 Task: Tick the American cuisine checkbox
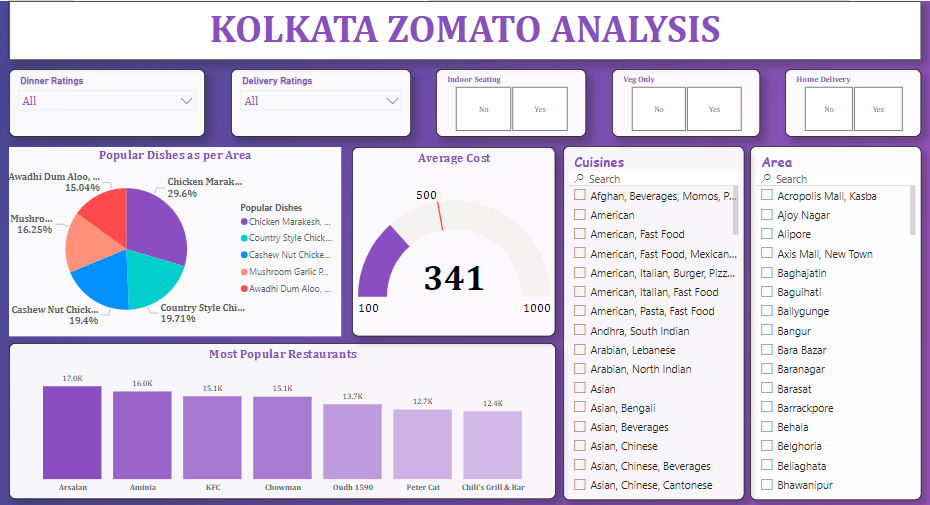(580, 214)
